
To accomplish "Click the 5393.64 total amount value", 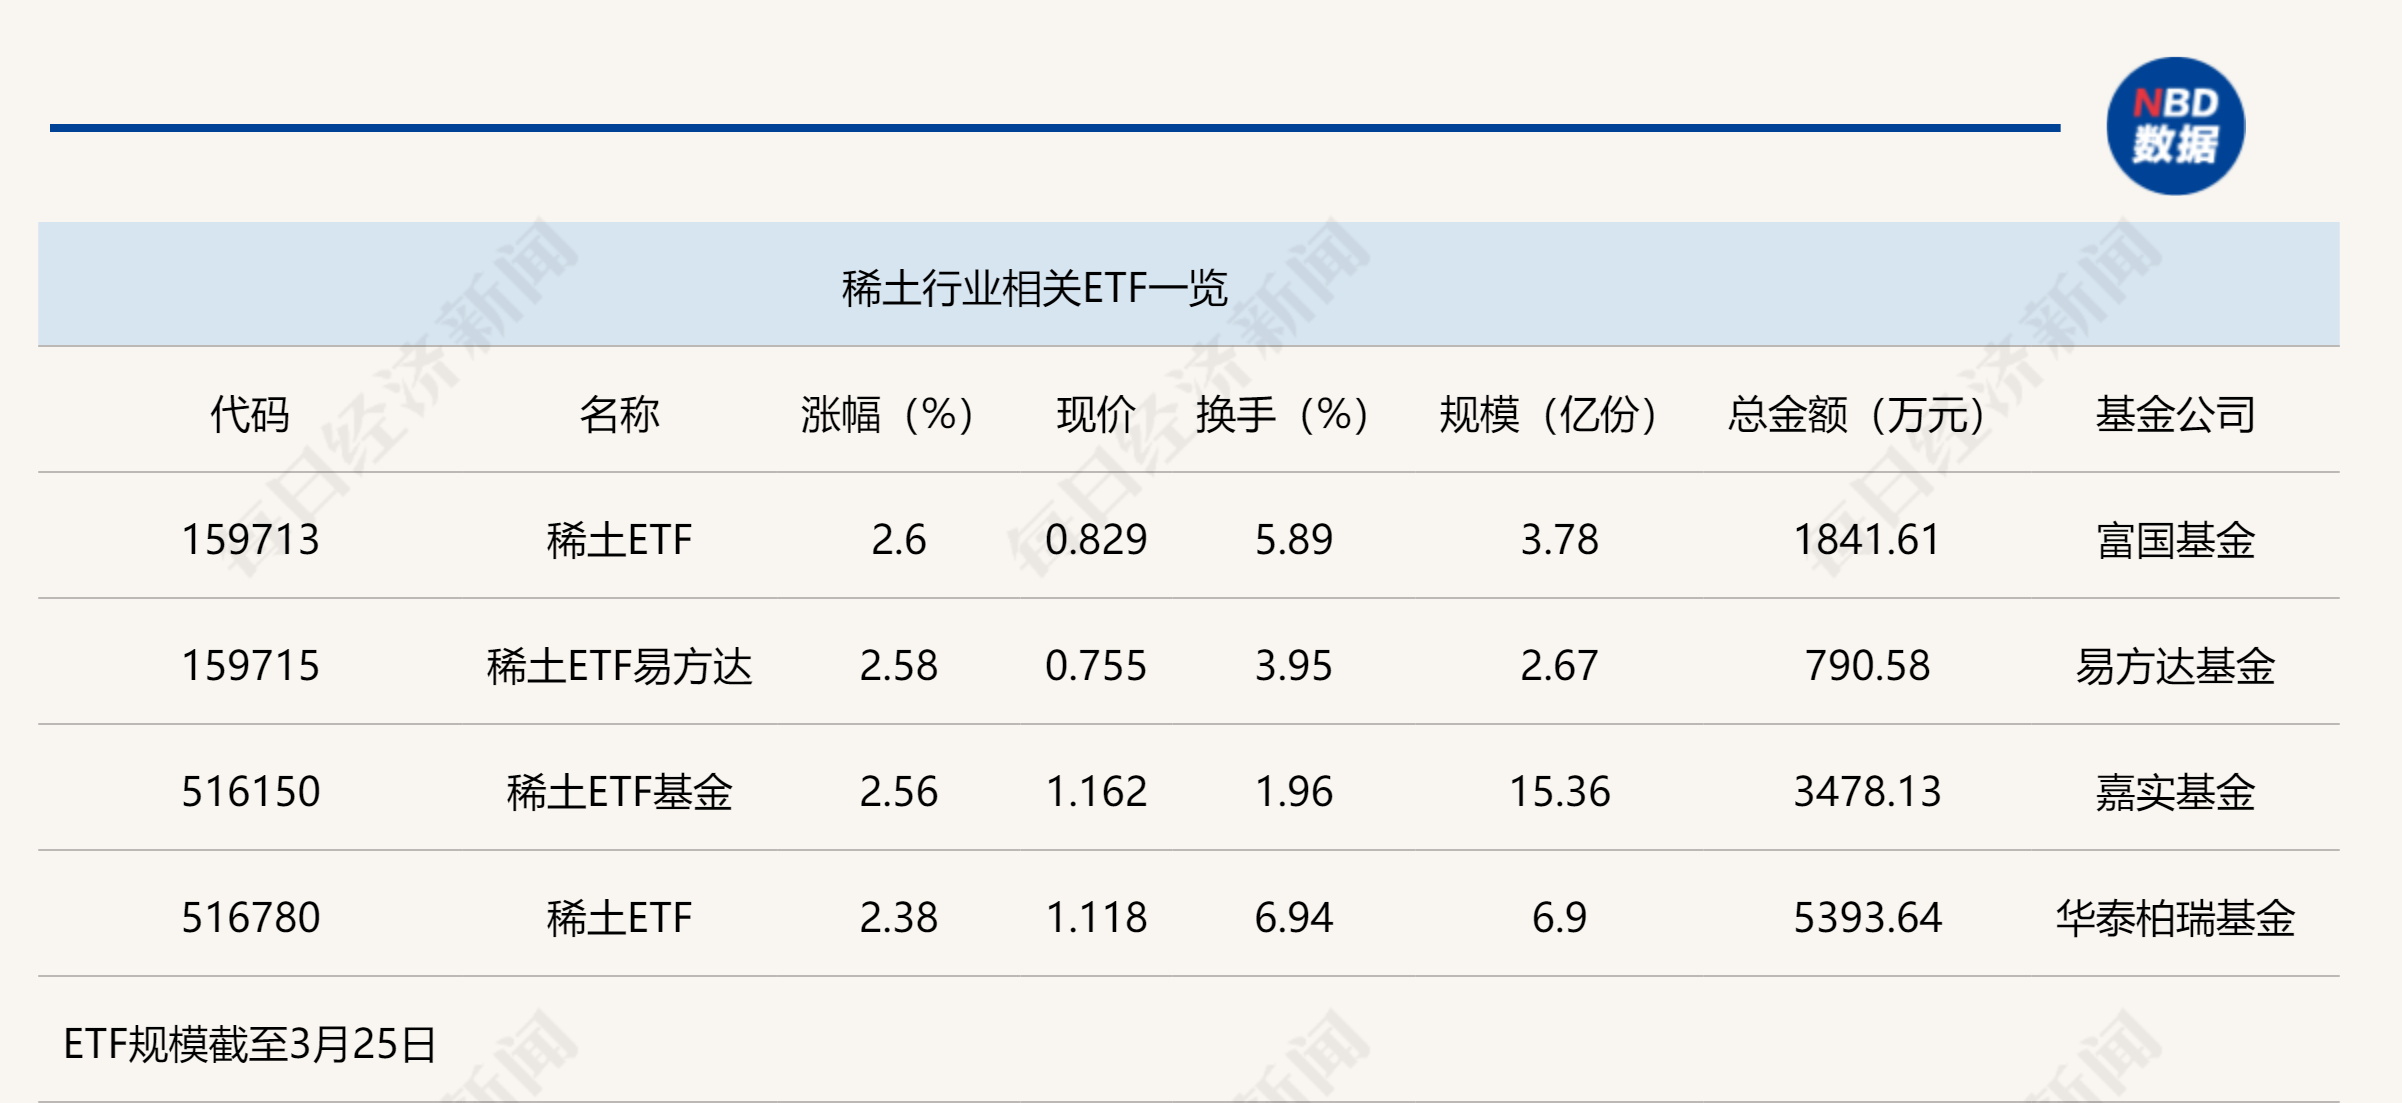I will pyautogui.click(x=1867, y=918).
